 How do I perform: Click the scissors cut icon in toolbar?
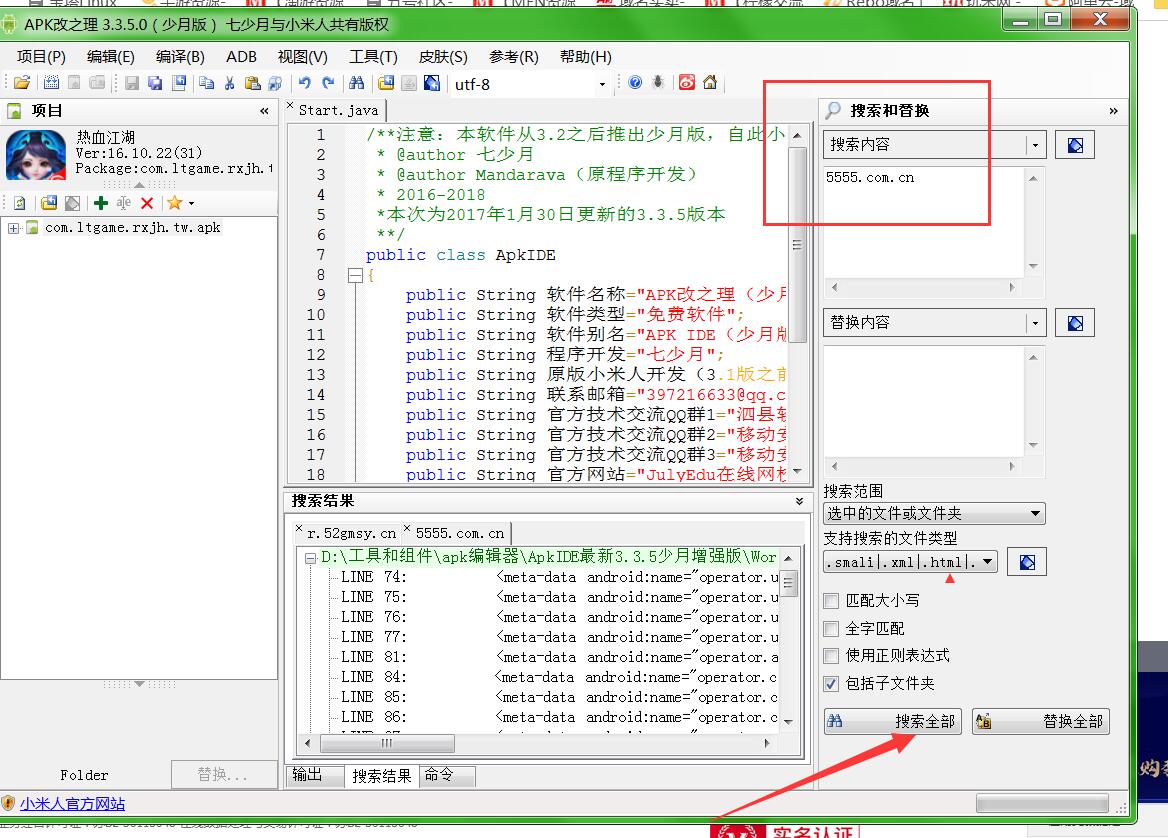[x=230, y=84]
